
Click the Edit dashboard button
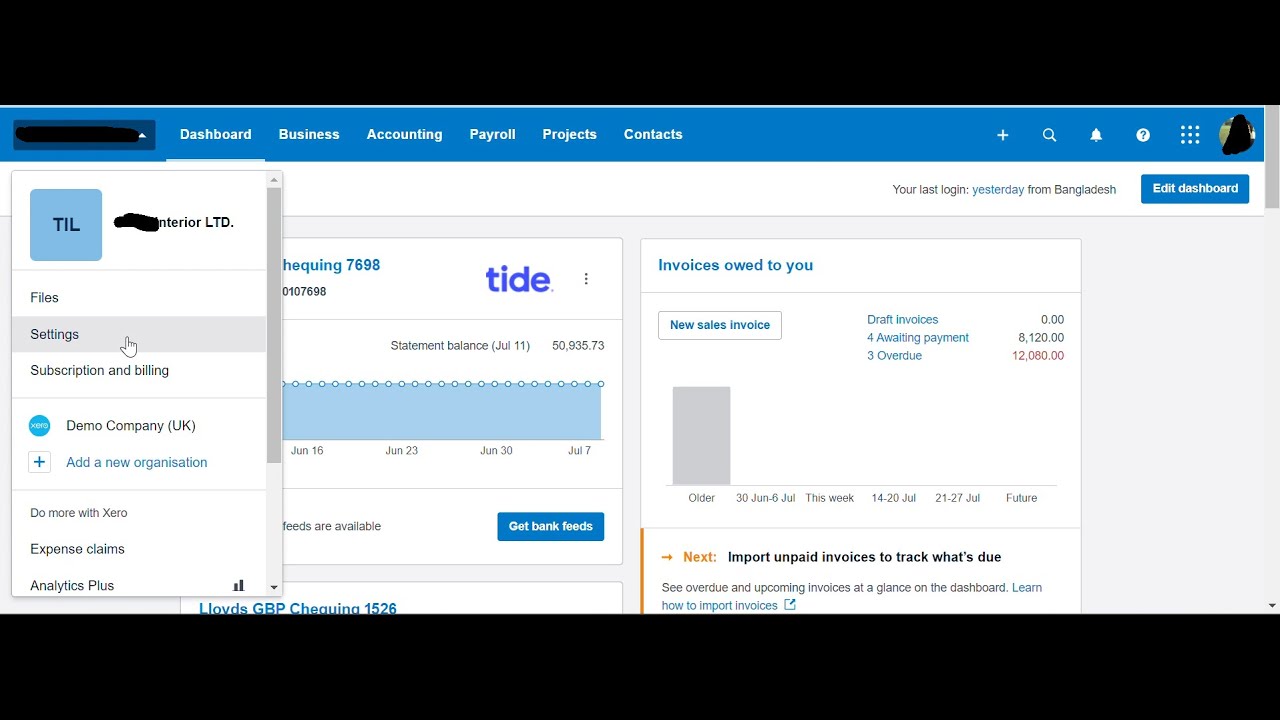coord(1195,188)
